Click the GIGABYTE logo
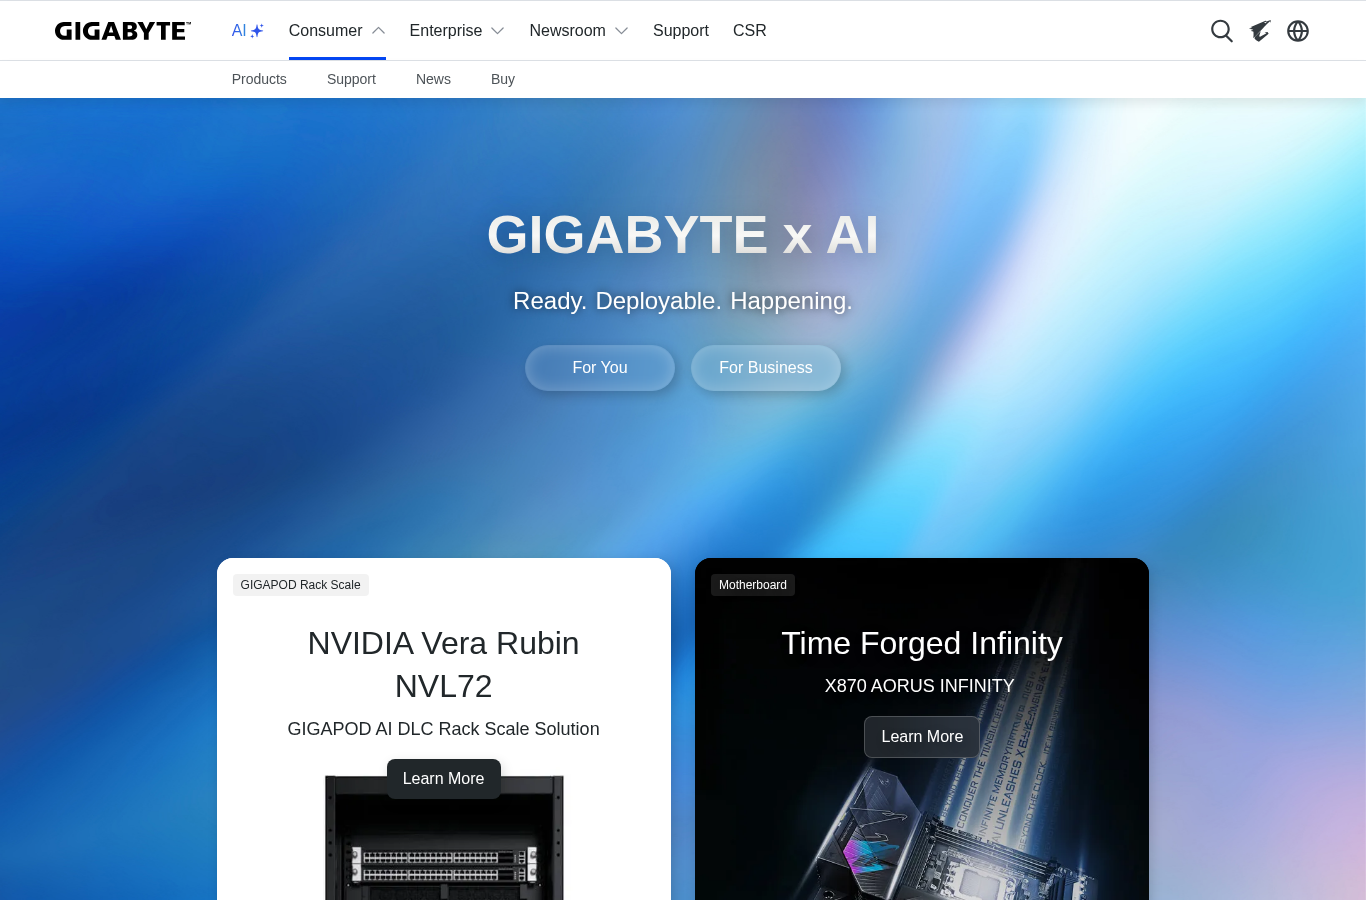Screen dimensions: 1366x900 coord(122,31)
